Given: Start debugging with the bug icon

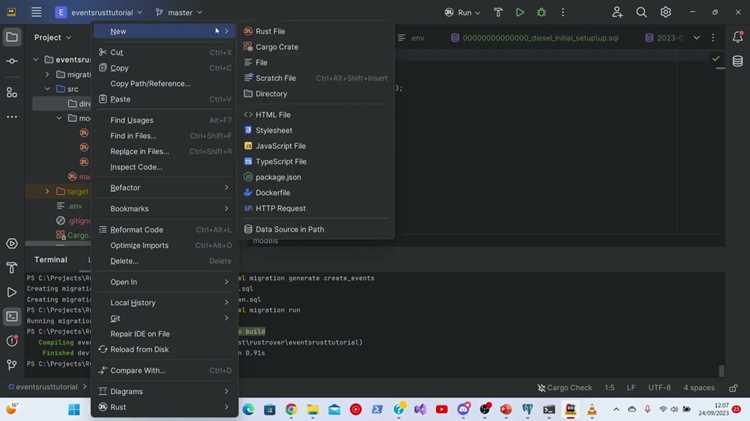Looking at the screenshot, I should (x=541, y=12).
